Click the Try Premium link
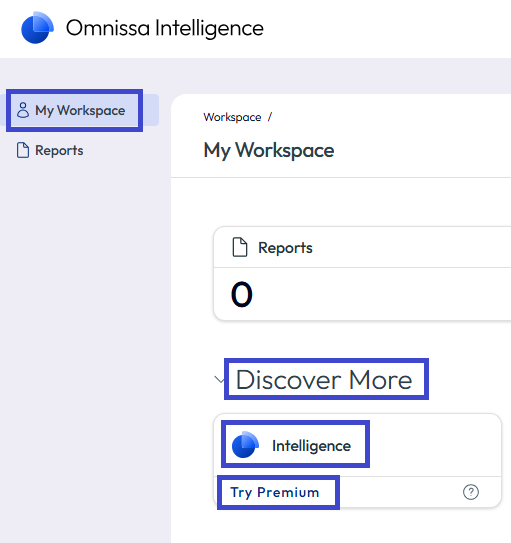The height and width of the screenshot is (543, 511). (275, 492)
